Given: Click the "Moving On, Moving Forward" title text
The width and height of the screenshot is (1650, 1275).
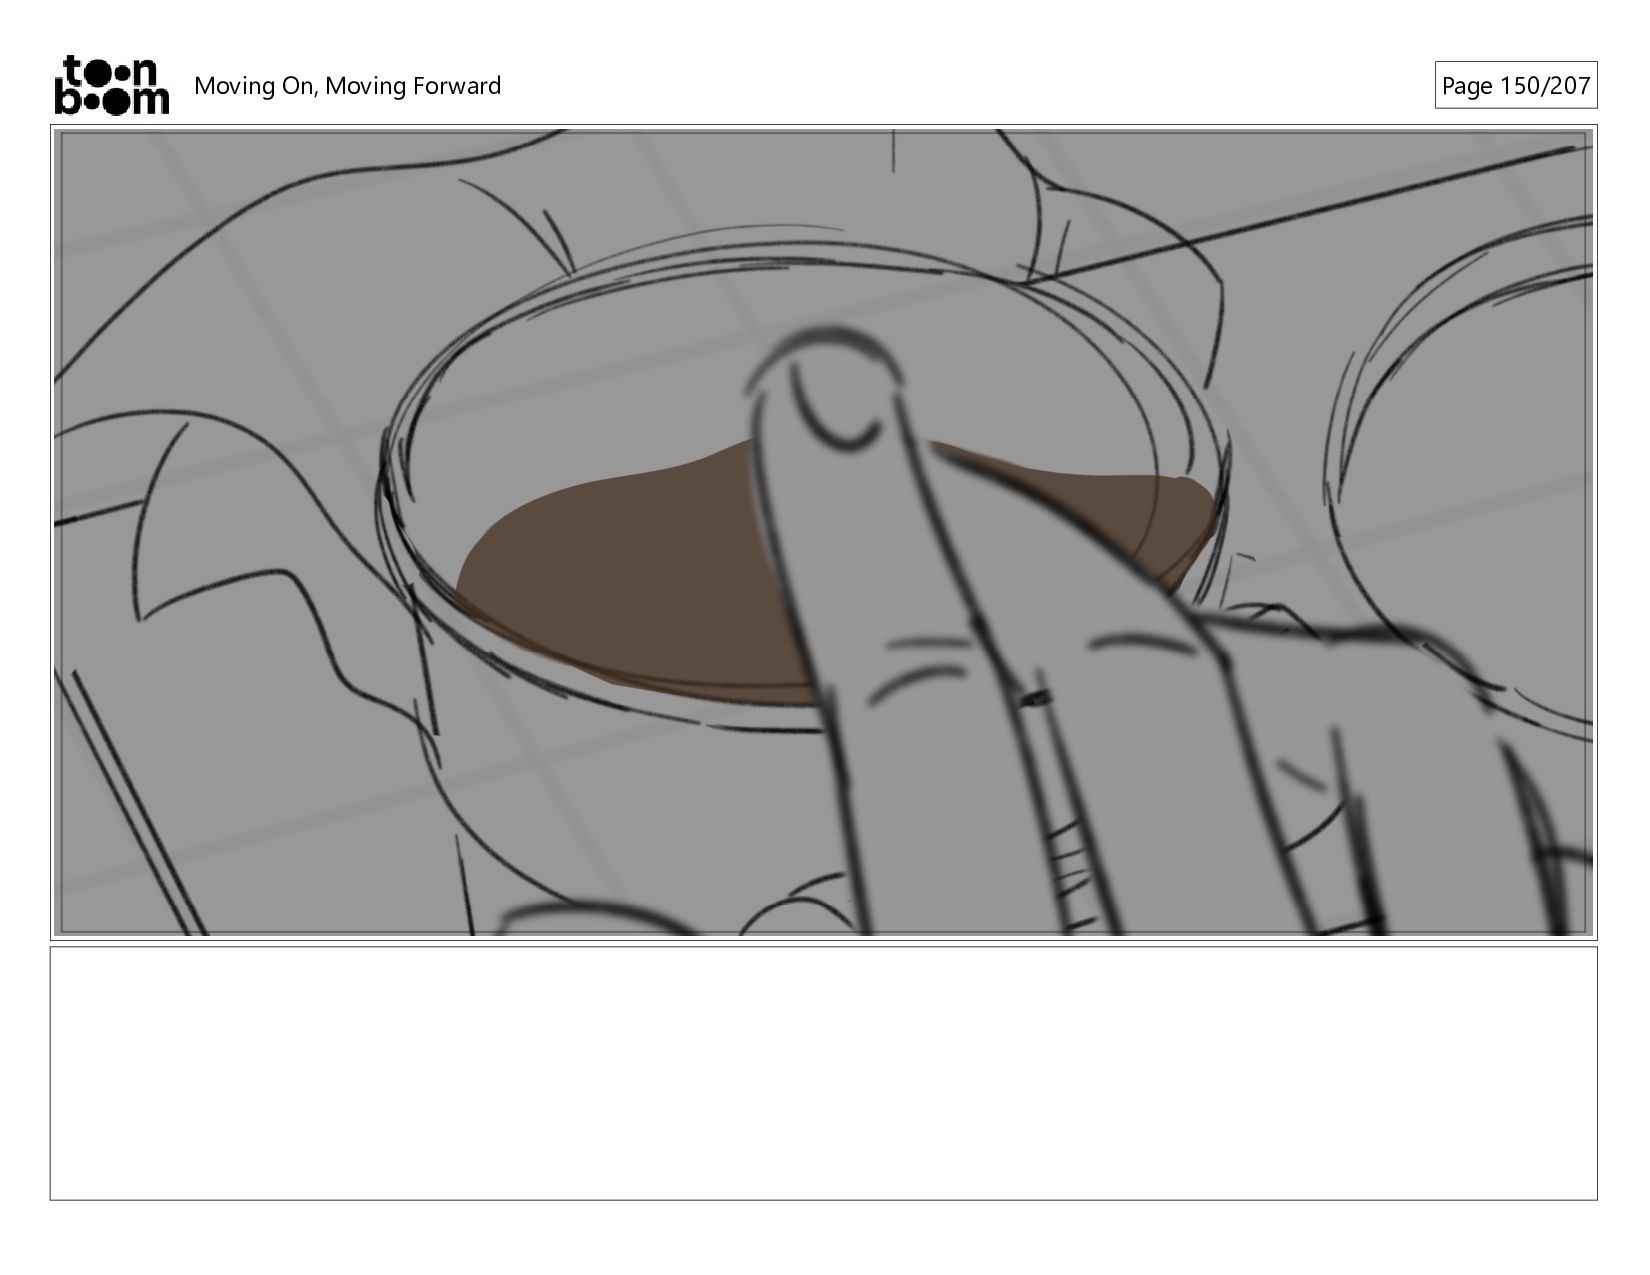Looking at the screenshot, I should coord(347,86).
